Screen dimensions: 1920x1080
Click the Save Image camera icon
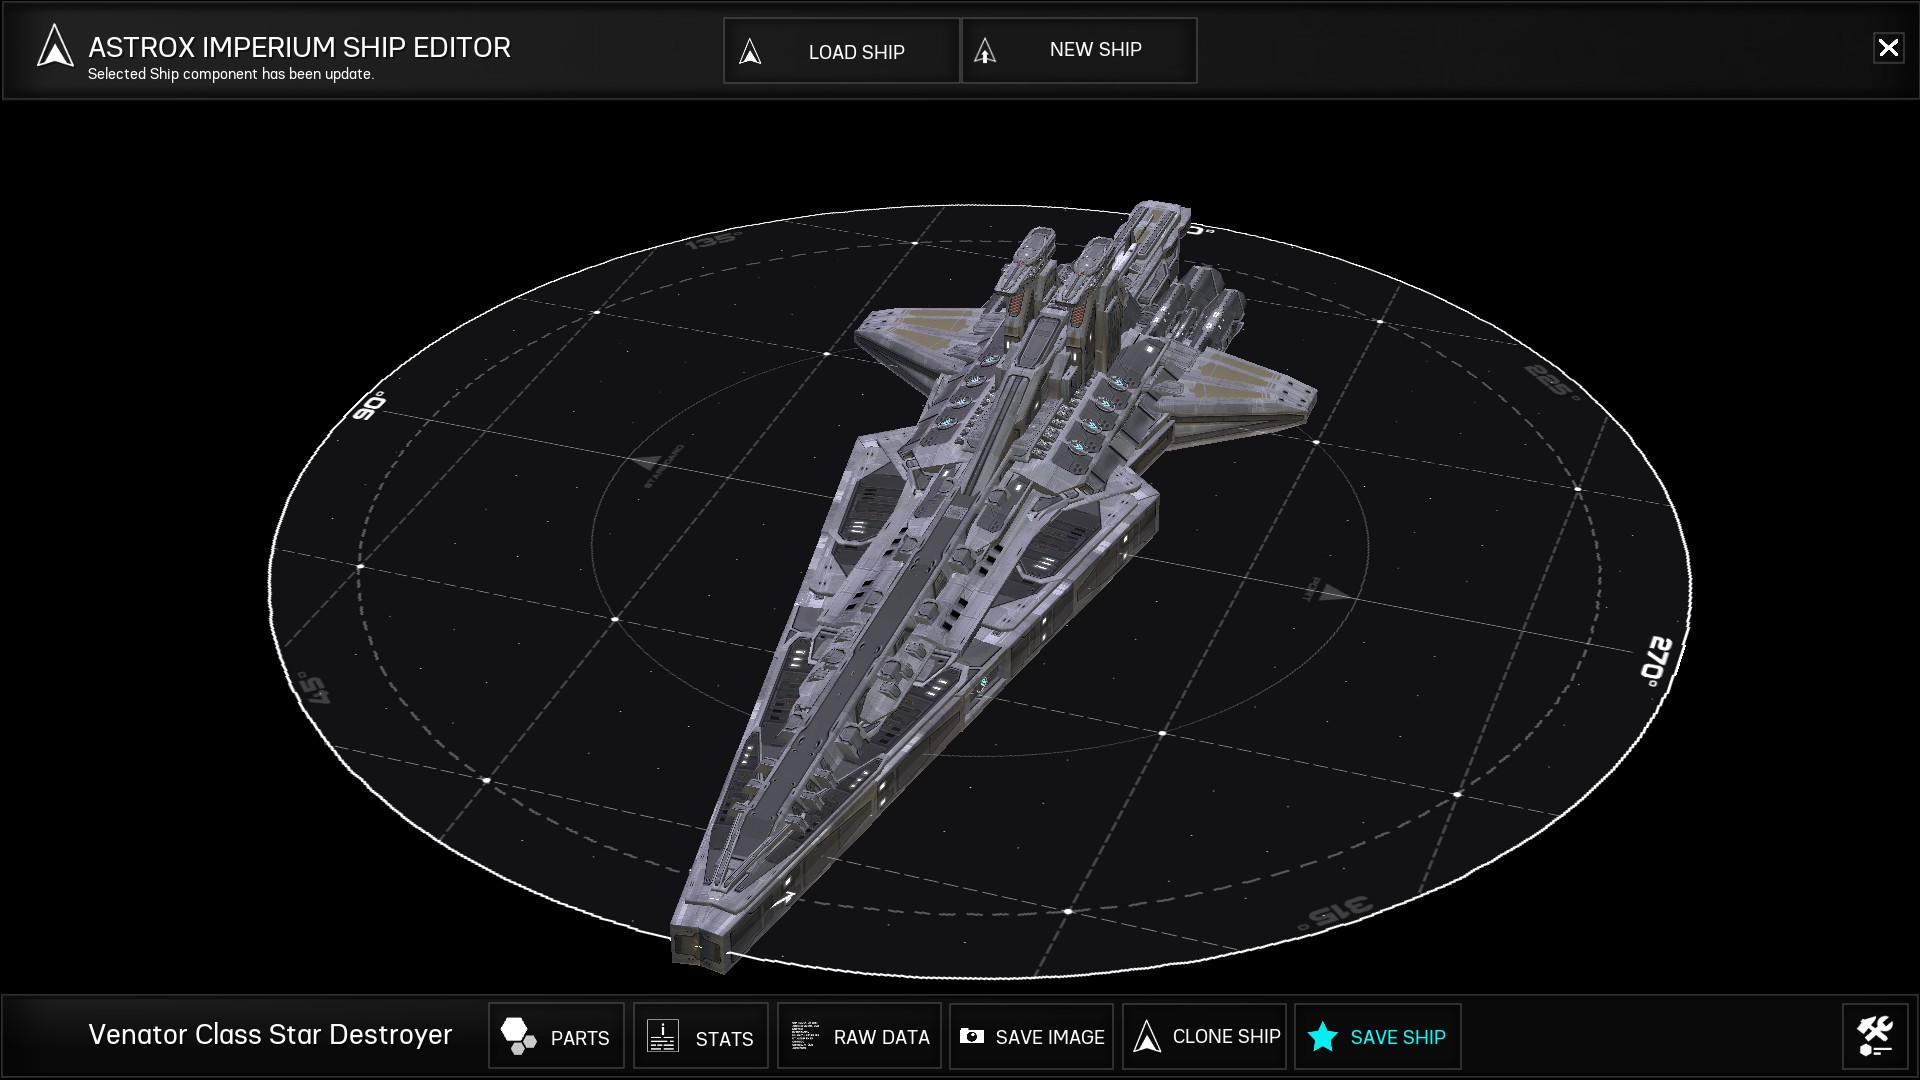click(971, 1036)
